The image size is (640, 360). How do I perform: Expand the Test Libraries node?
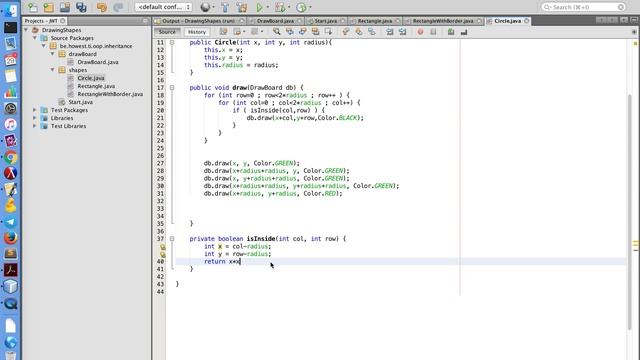(35, 126)
